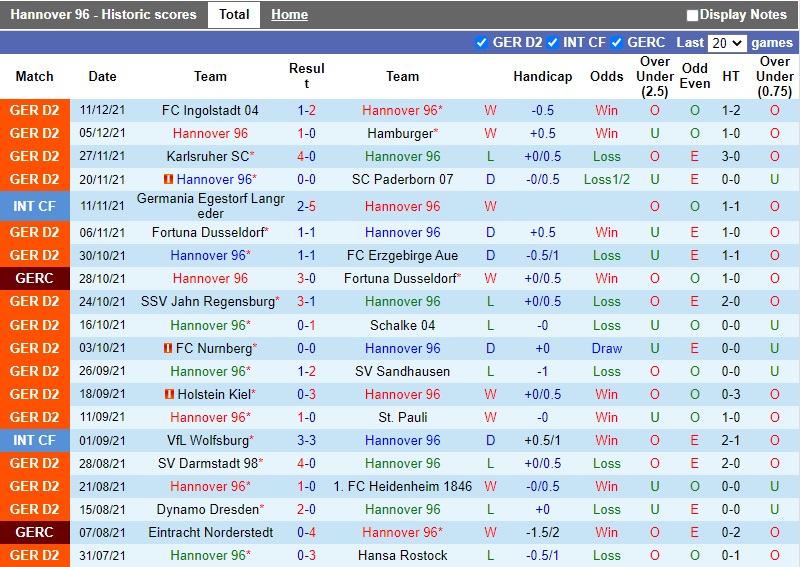Click the 2-5 result for Germania Egestorf match
Image resolution: width=800 pixels, height=567 pixels.
click(307, 206)
